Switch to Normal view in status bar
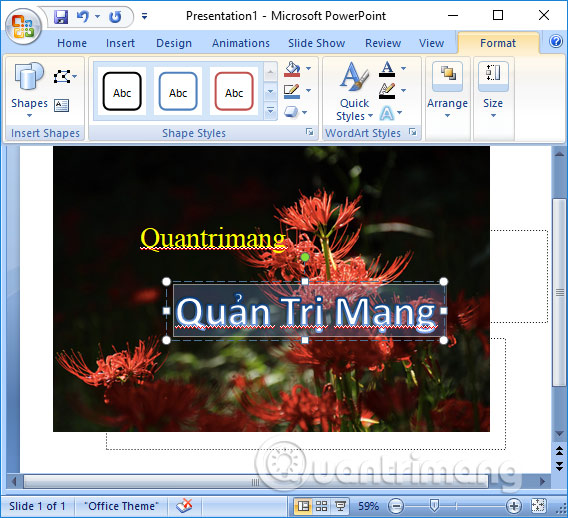The image size is (568, 518). click(x=303, y=506)
